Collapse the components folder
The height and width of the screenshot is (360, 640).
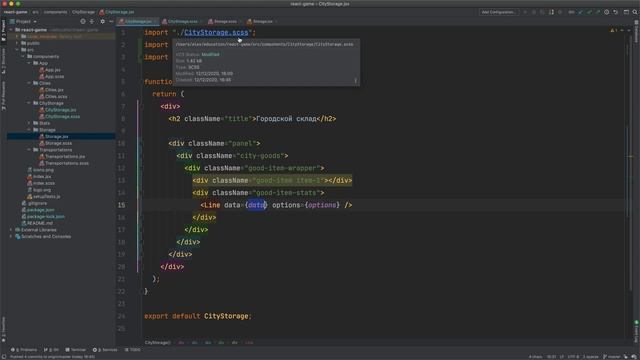point(23,56)
